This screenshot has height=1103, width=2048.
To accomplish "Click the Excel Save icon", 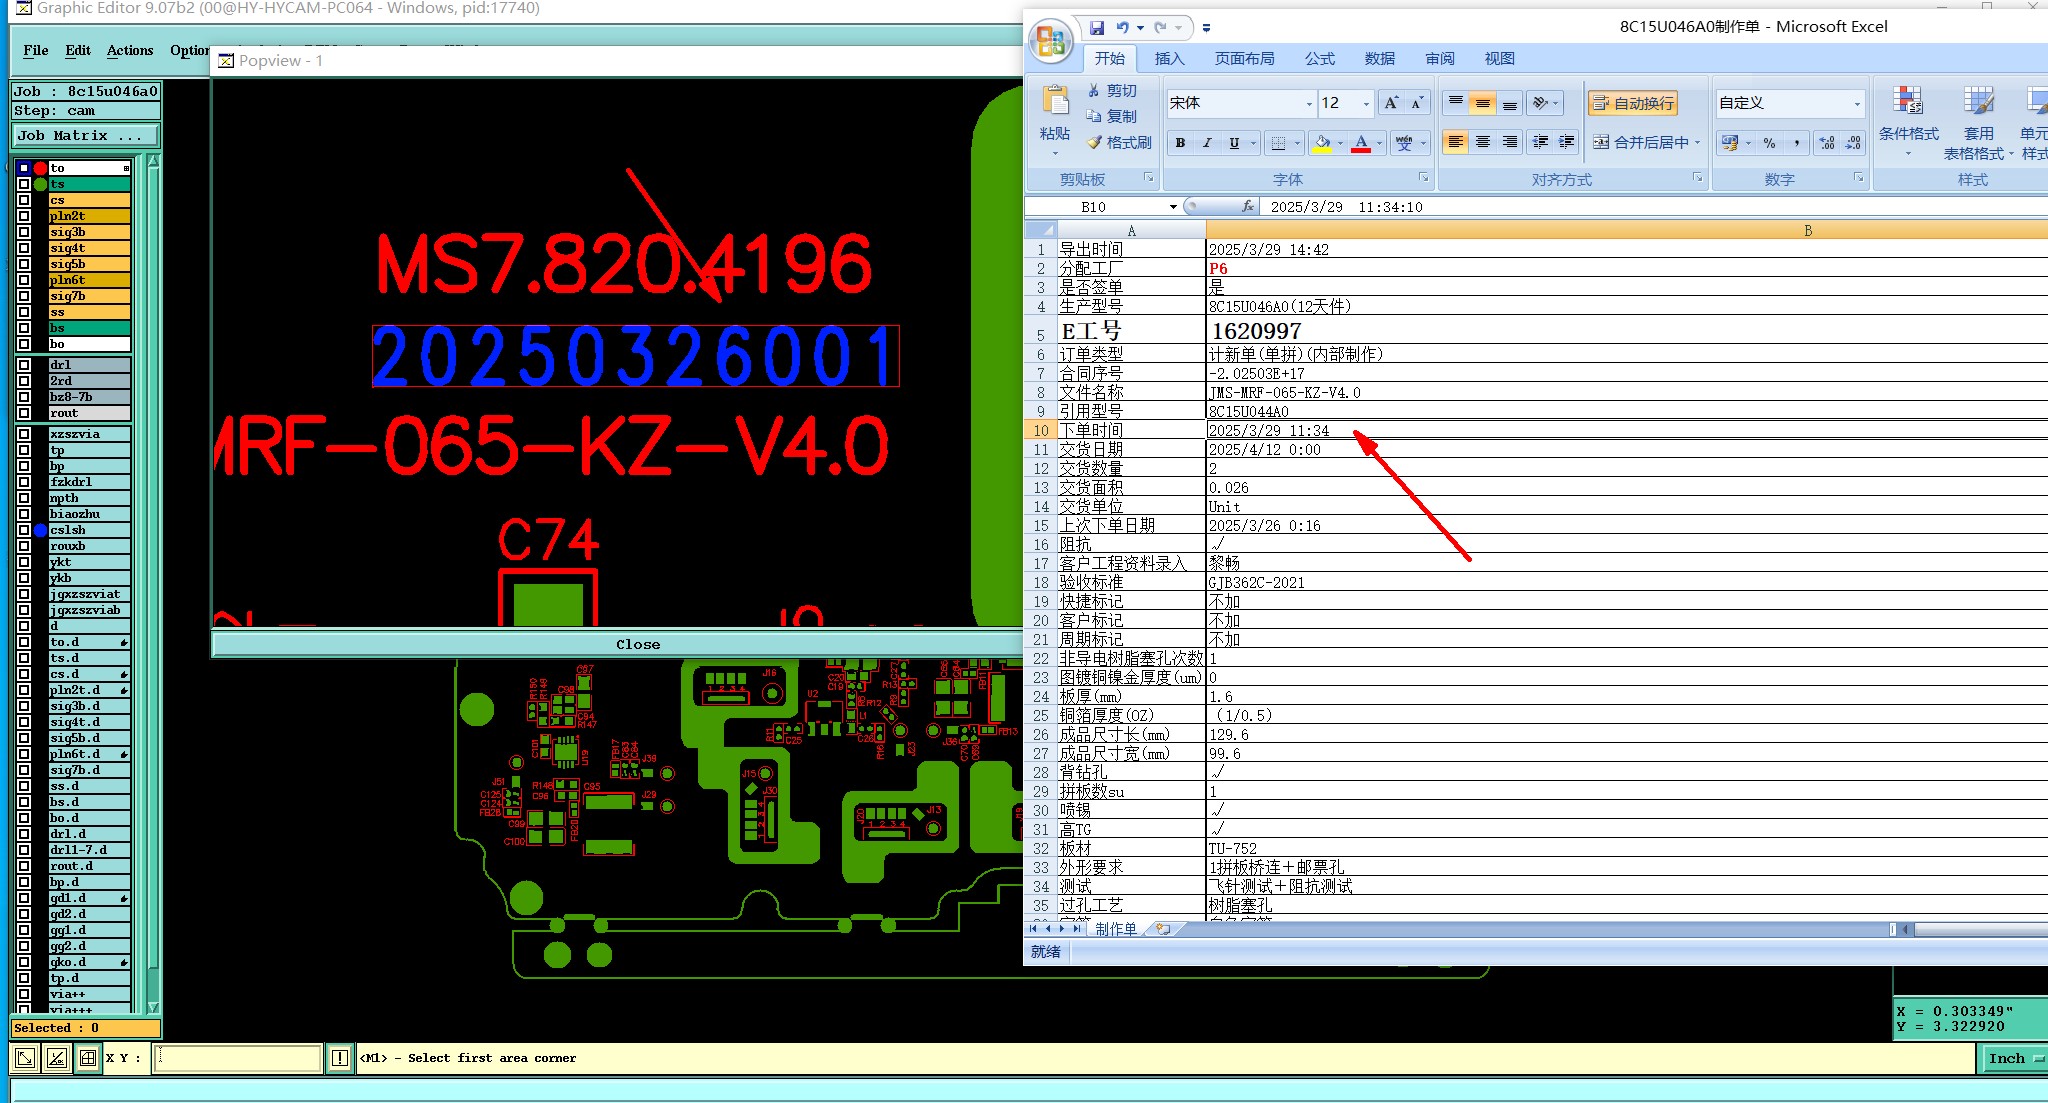I will 1097,28.
